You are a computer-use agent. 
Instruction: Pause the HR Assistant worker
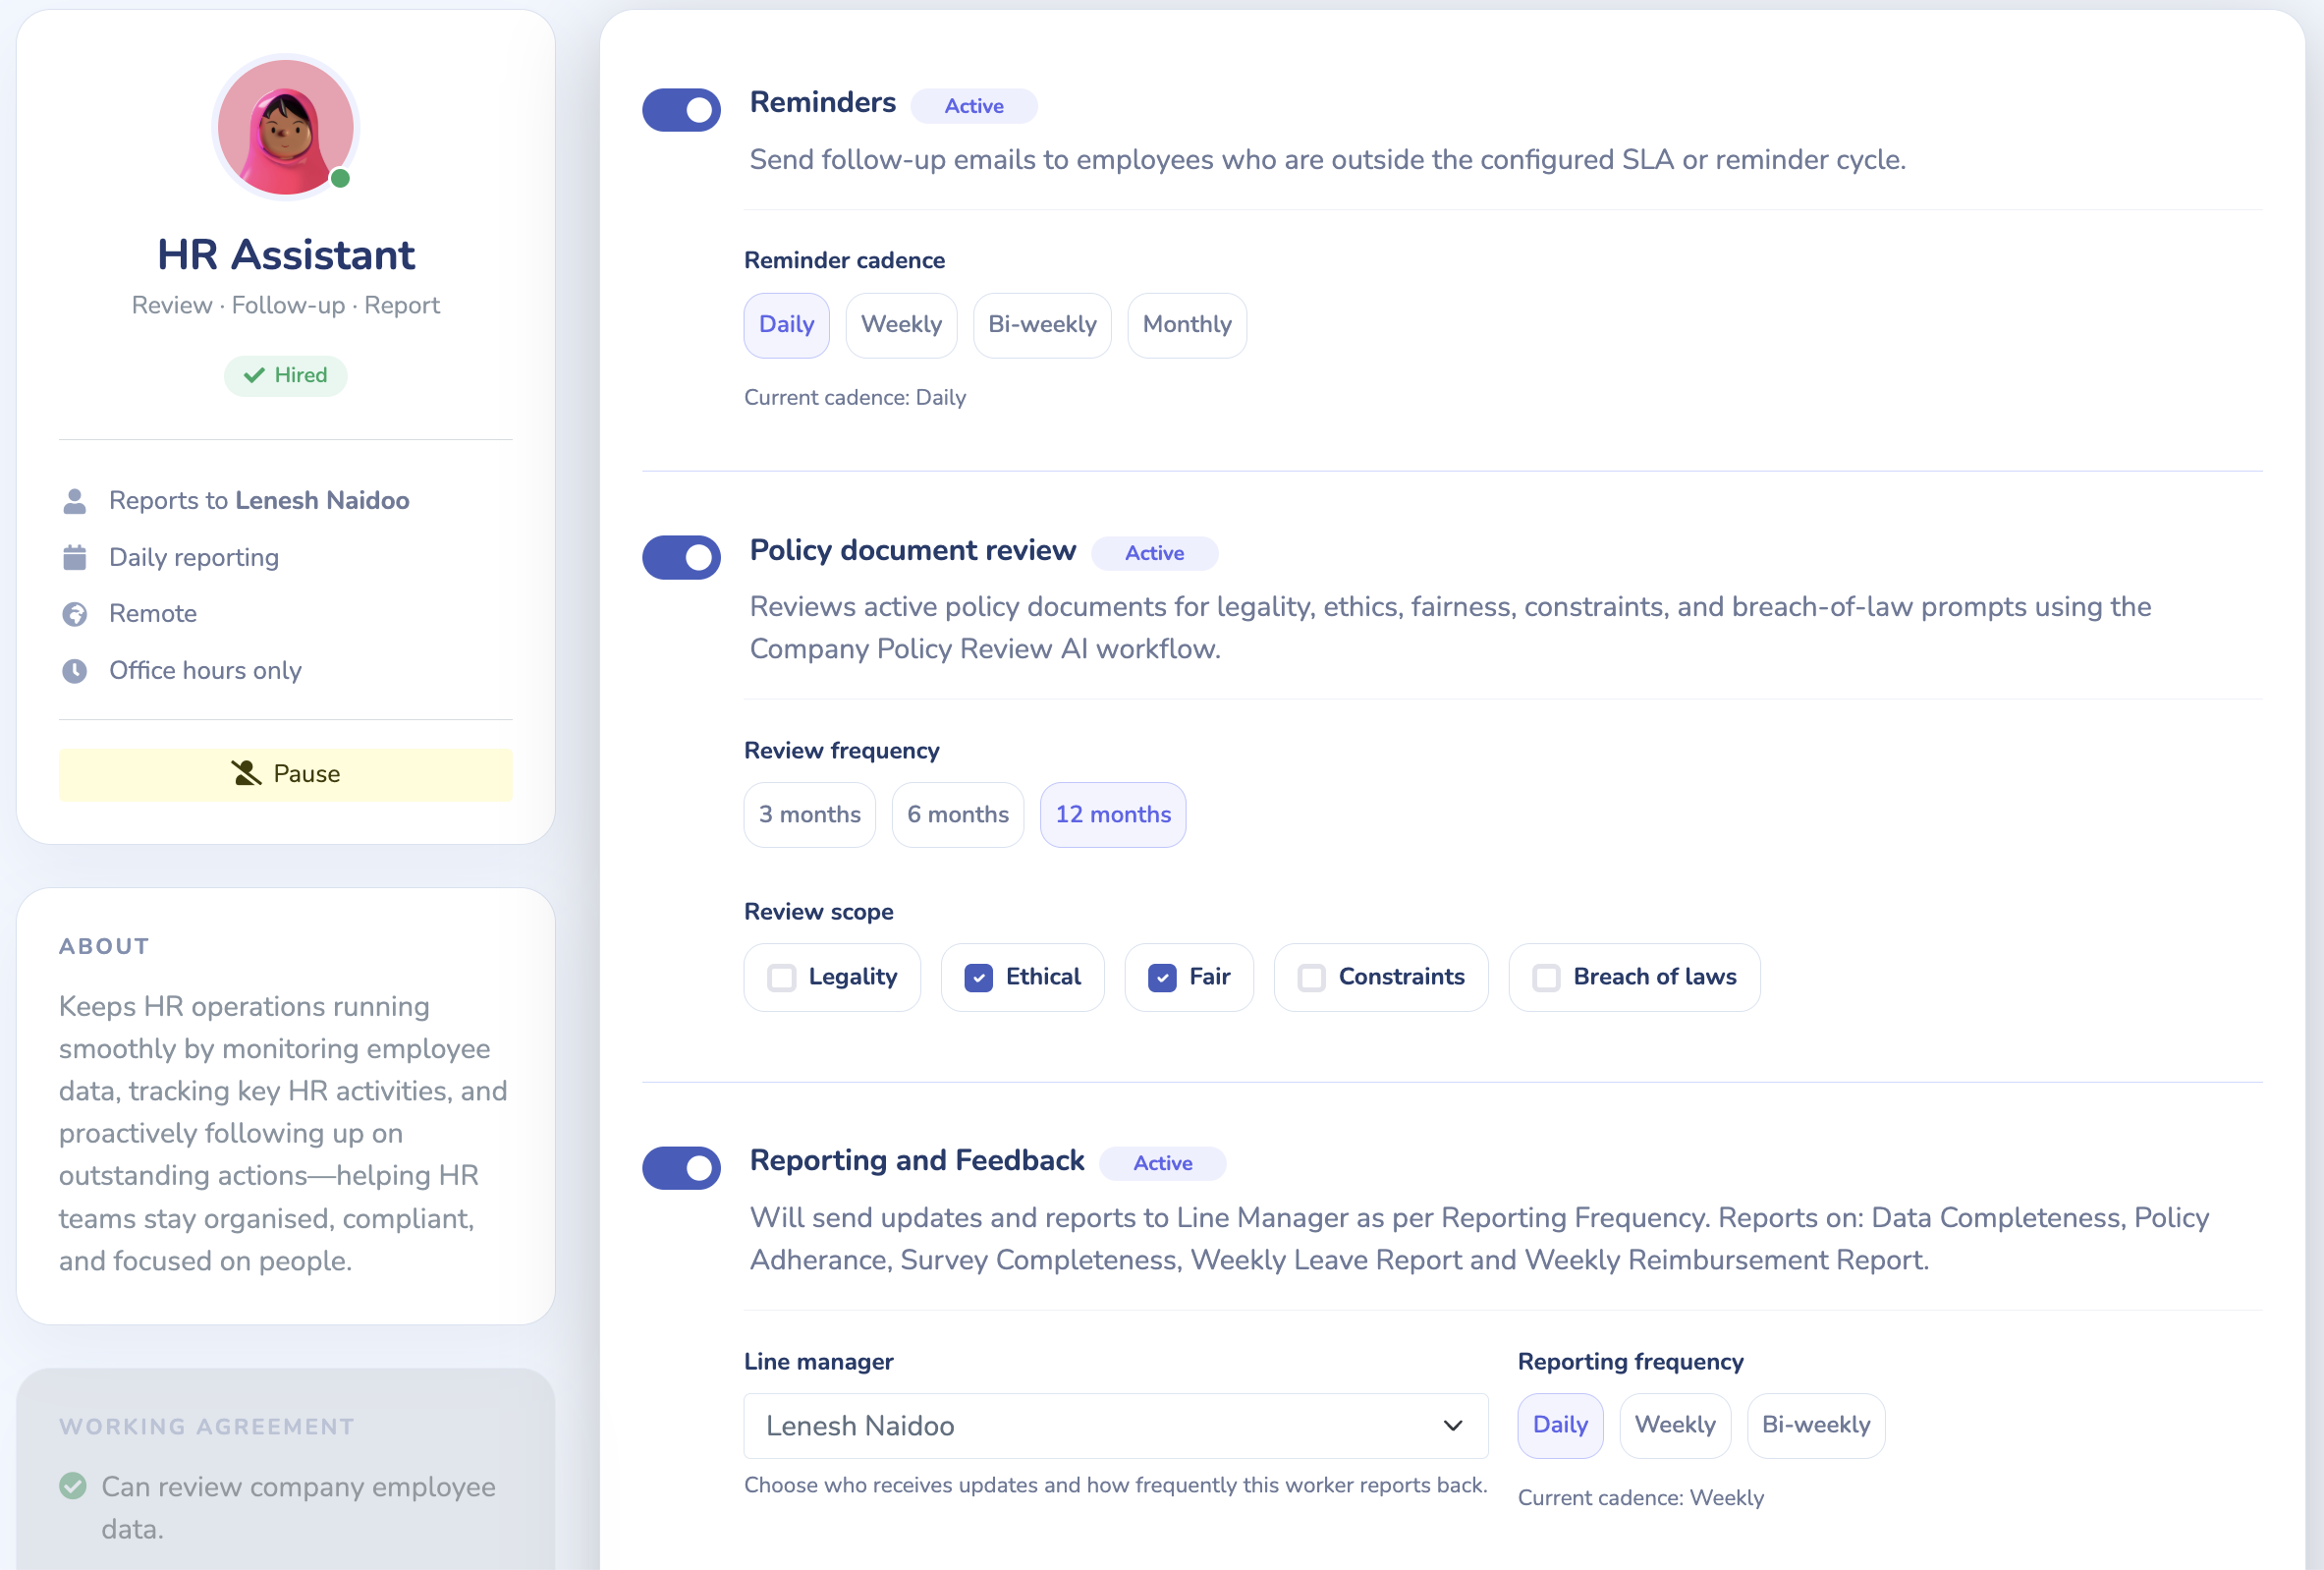(286, 775)
